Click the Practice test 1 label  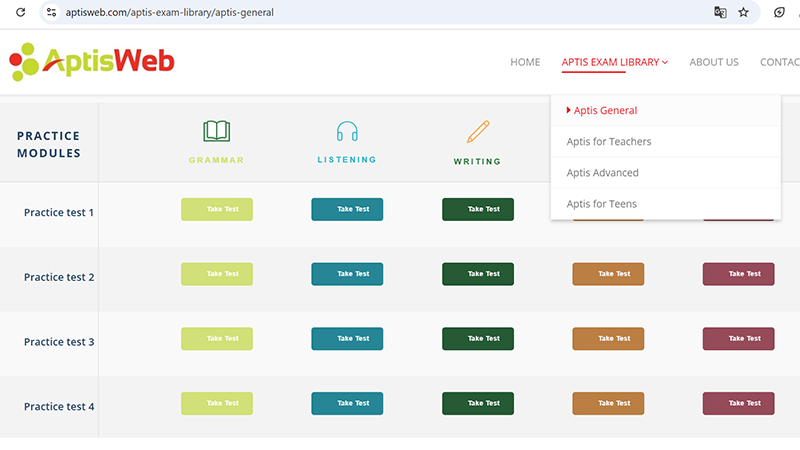[x=59, y=212]
